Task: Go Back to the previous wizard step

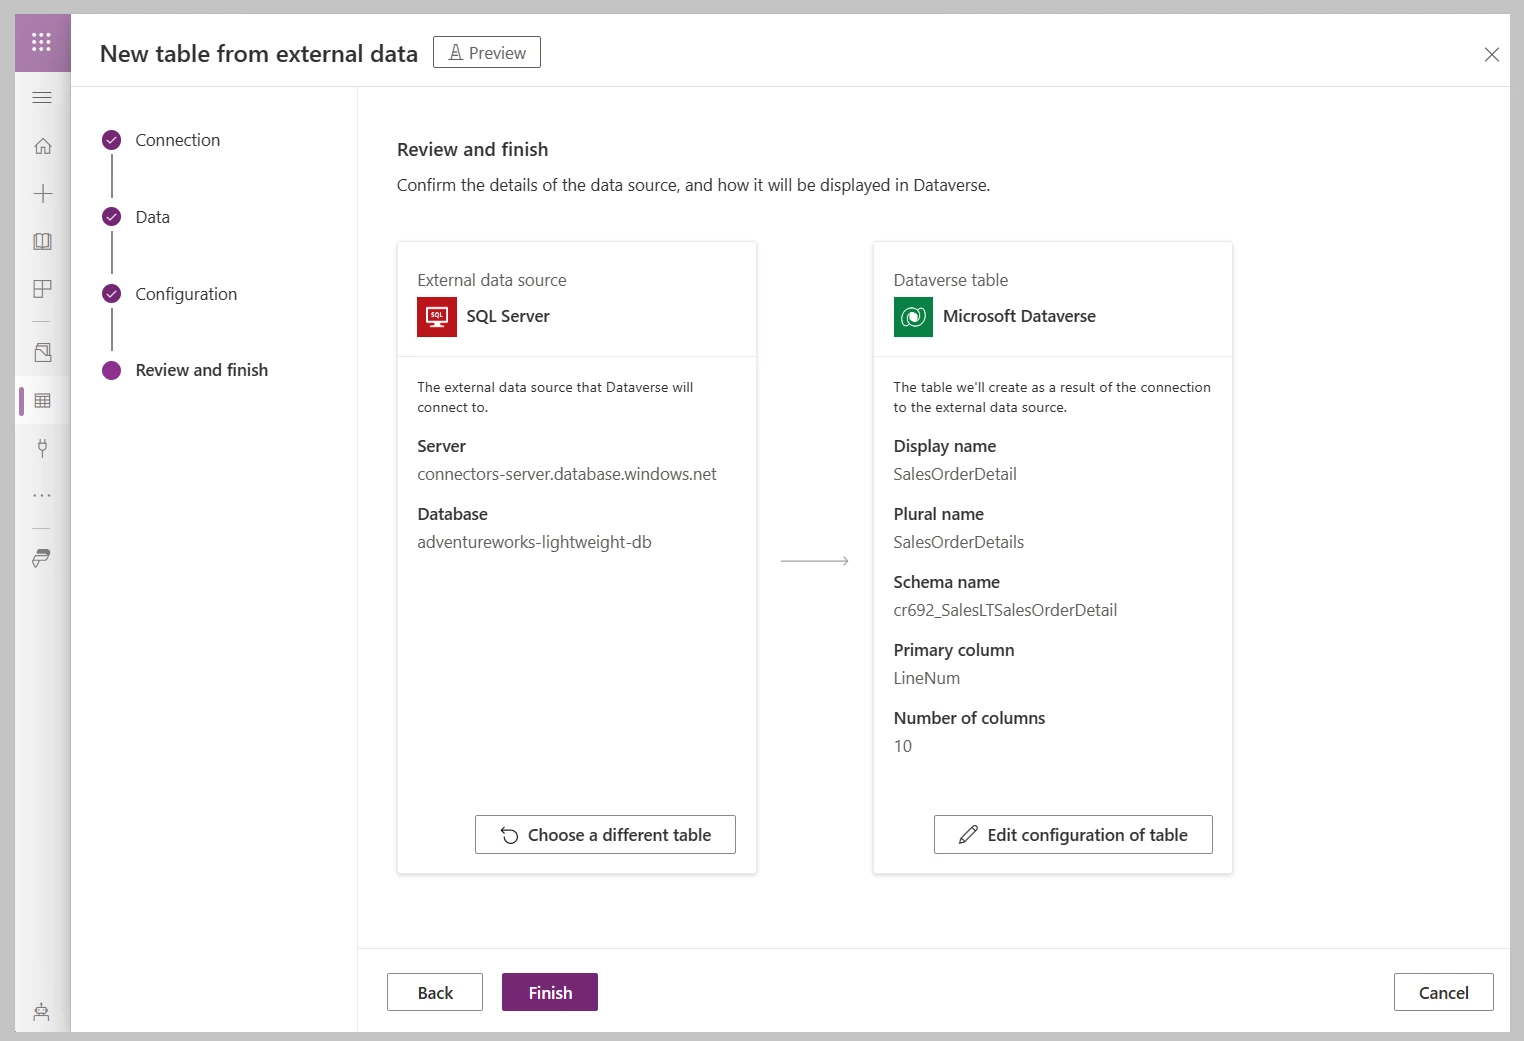Action: pos(434,992)
